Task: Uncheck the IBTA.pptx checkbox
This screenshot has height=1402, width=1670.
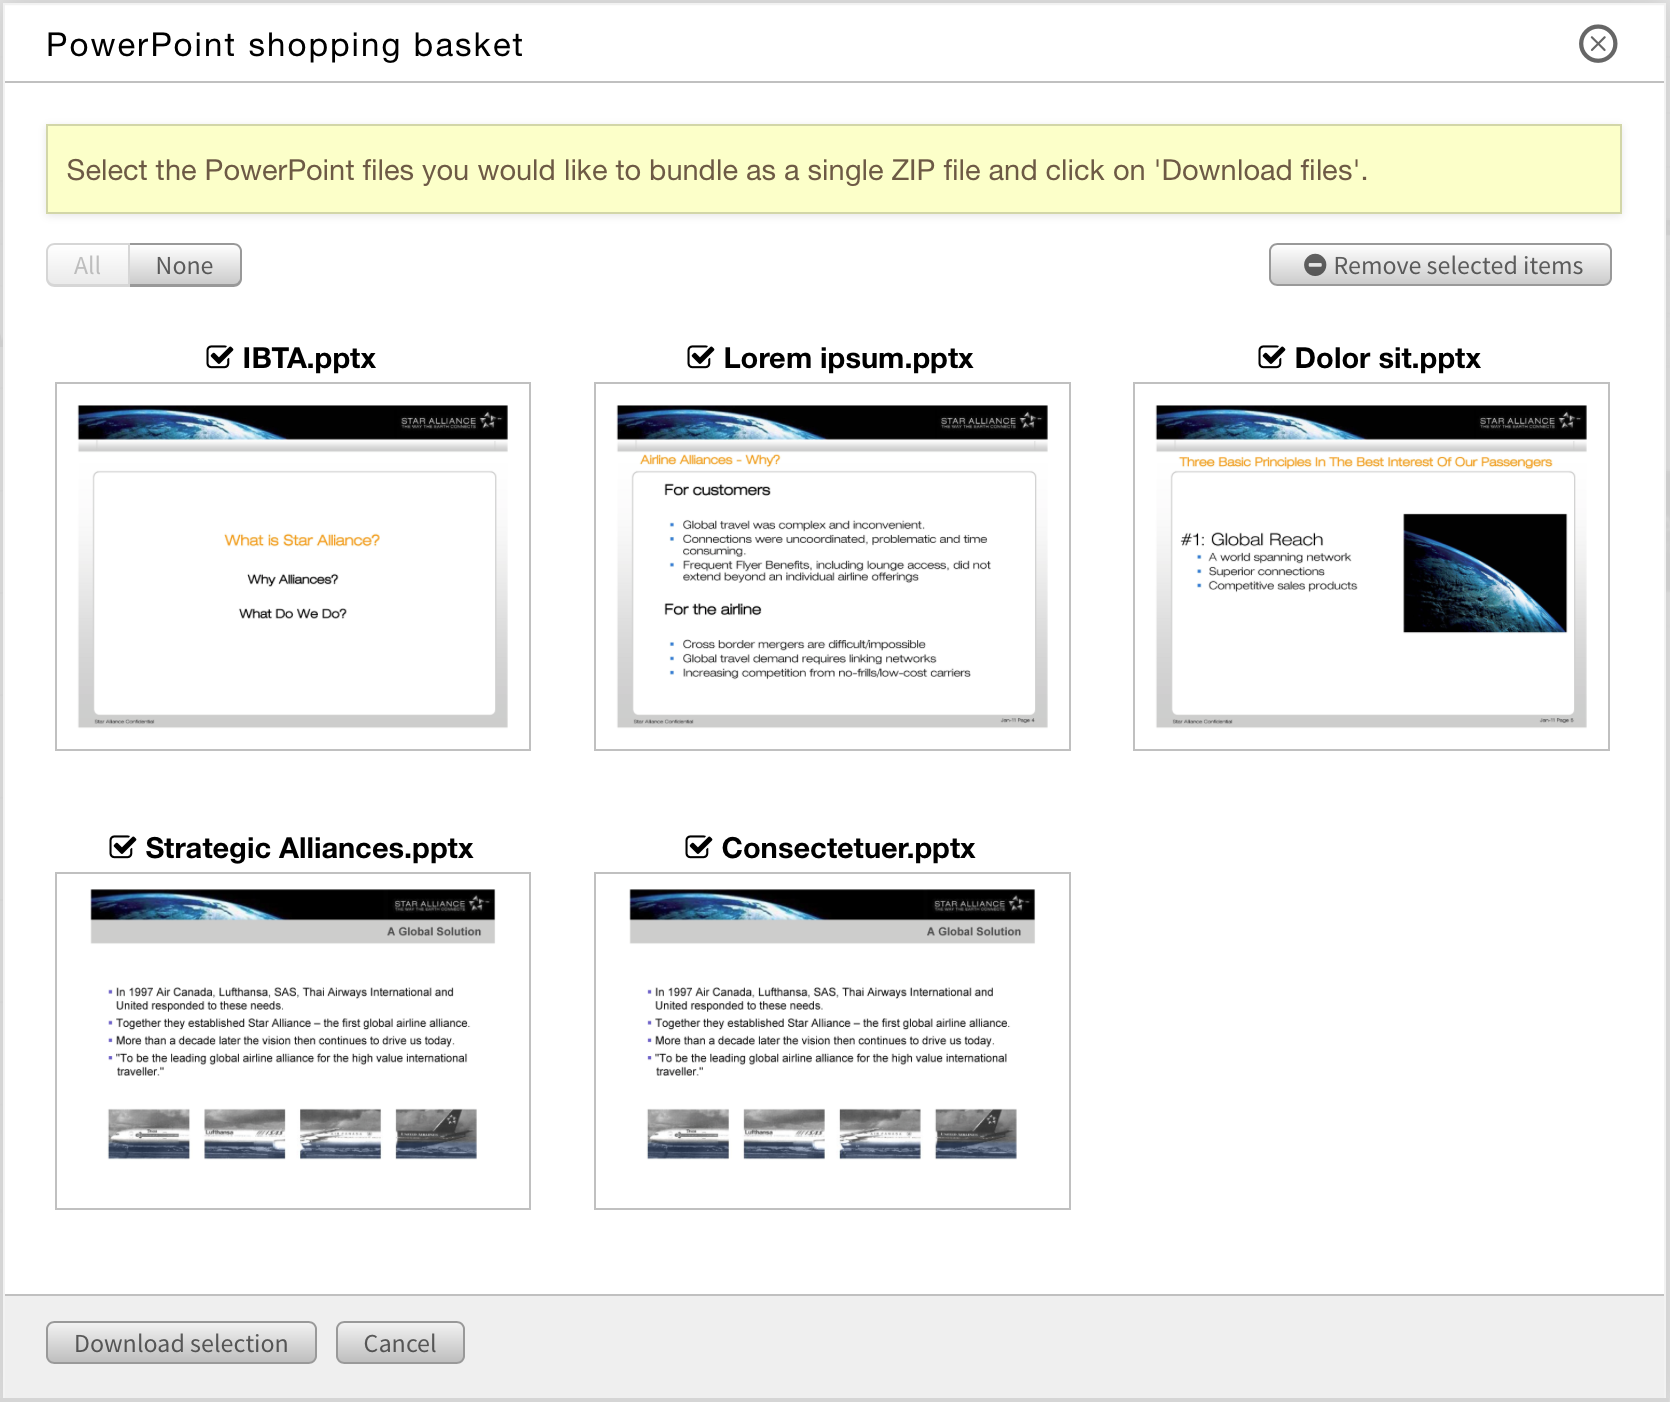Action: click(218, 357)
